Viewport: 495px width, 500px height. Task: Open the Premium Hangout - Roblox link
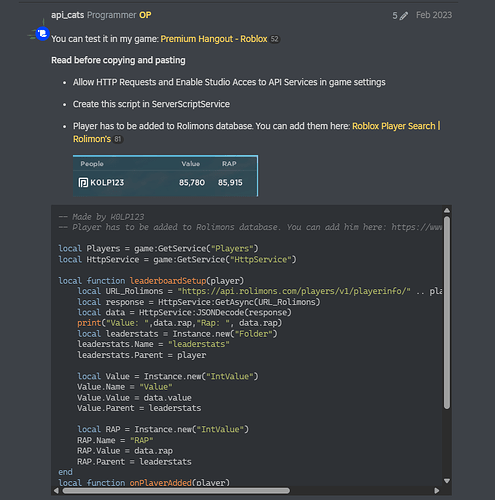pyautogui.click(x=214, y=39)
